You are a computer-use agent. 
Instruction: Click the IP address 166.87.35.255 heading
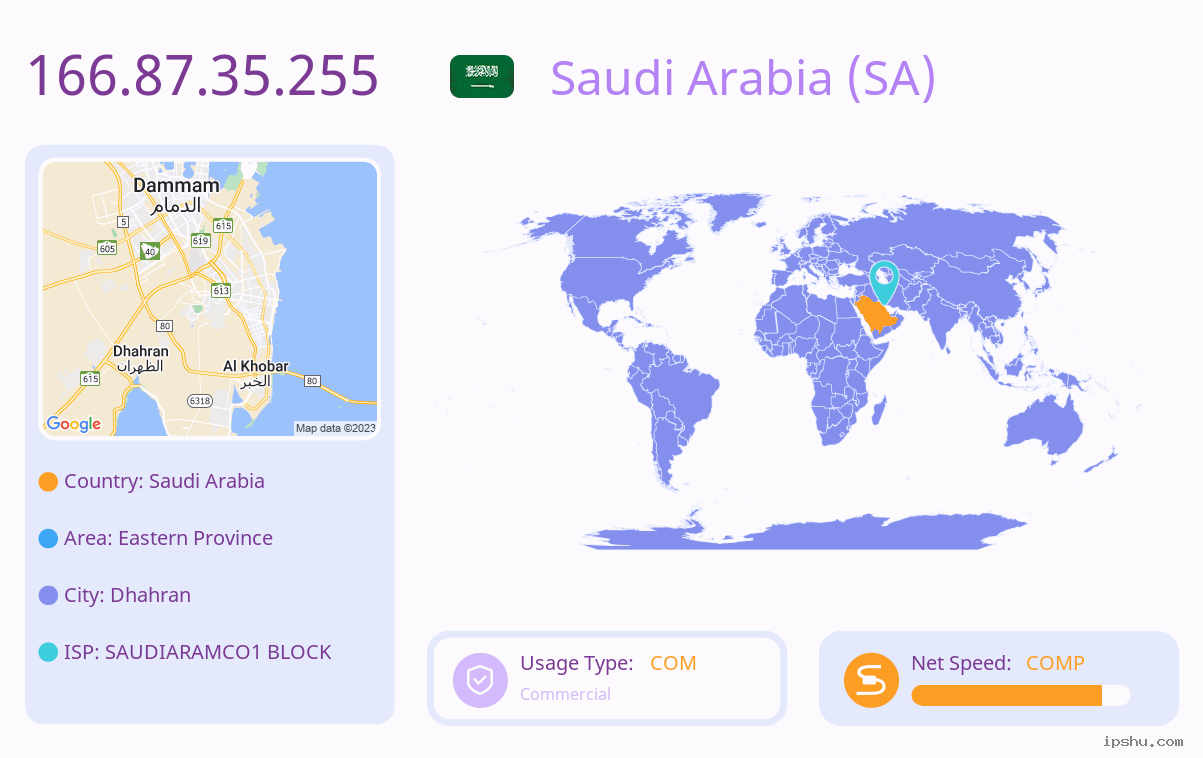[203, 76]
